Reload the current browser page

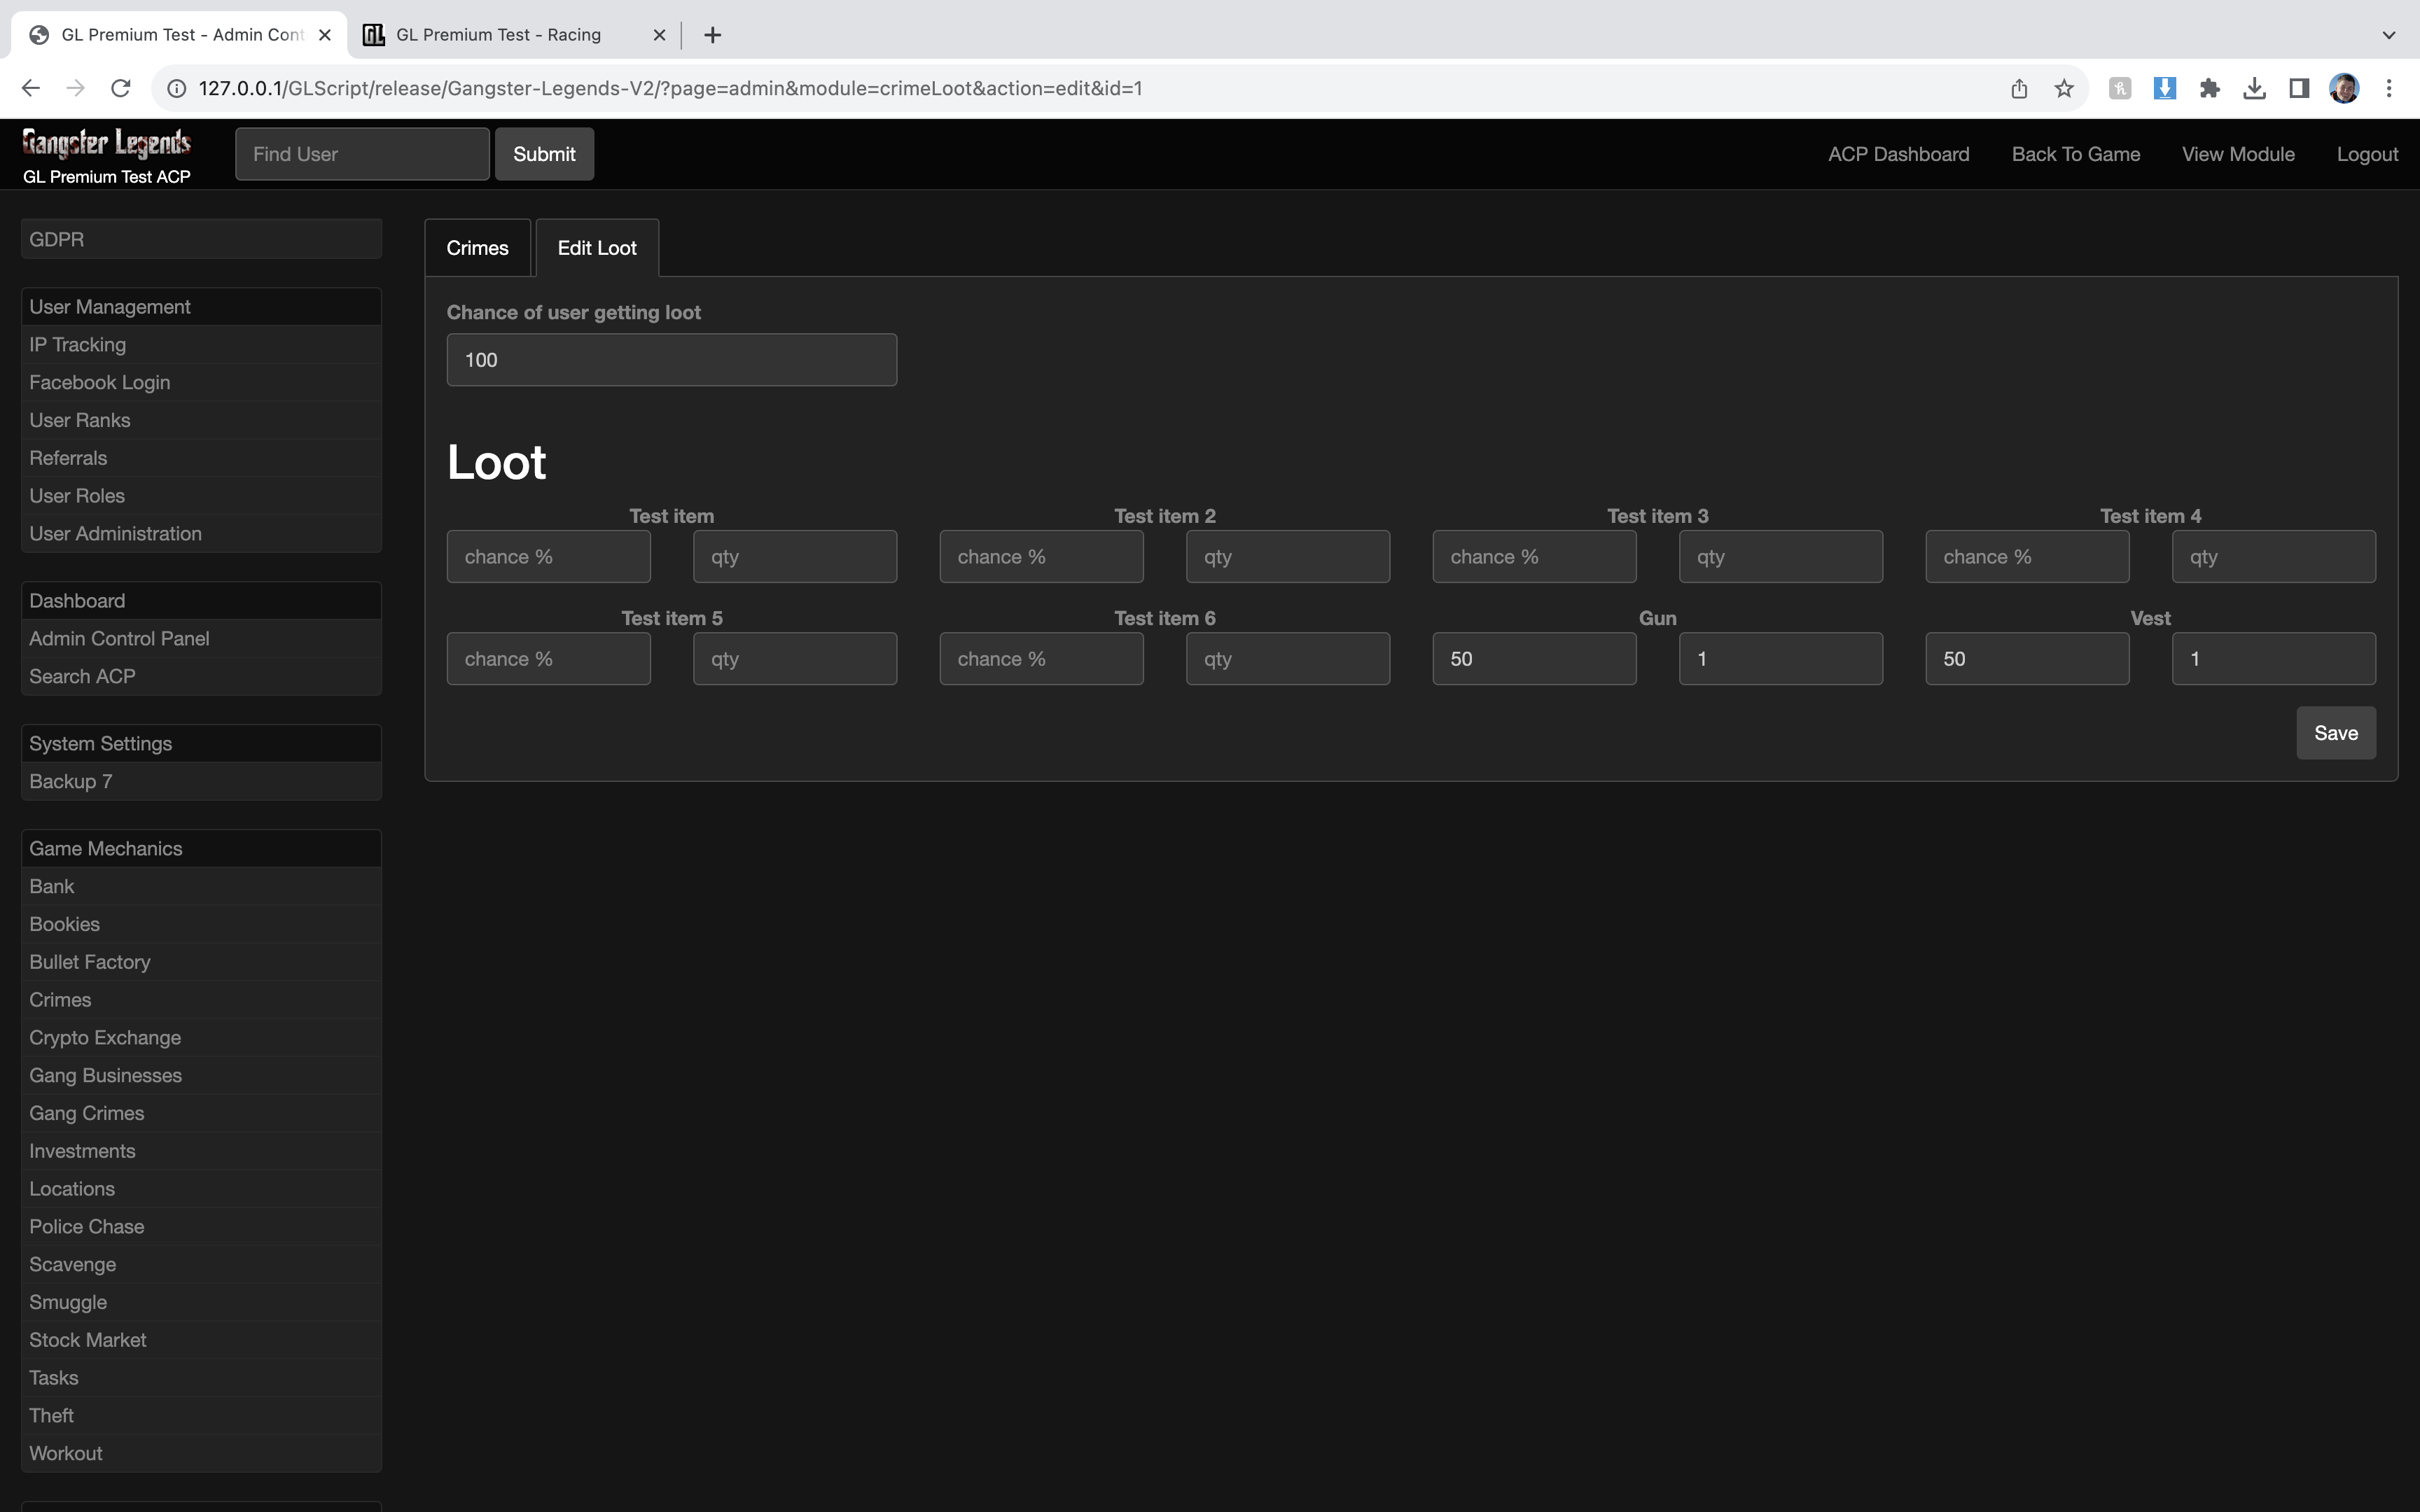121,88
